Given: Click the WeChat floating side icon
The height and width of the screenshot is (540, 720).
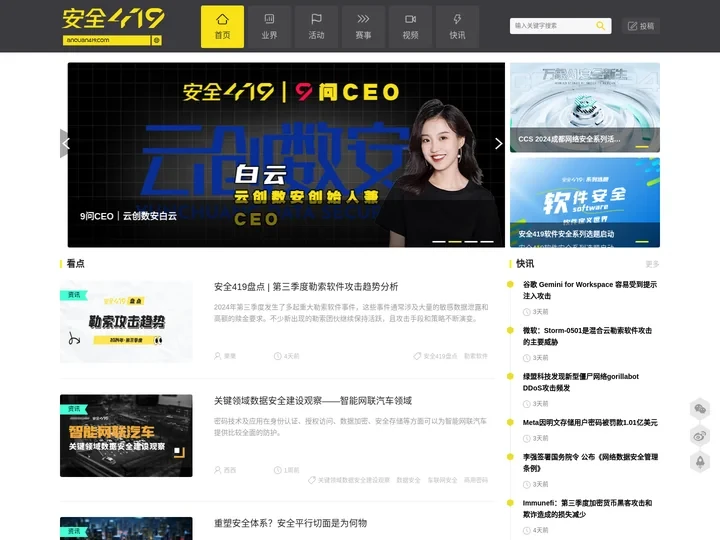Looking at the screenshot, I should click(x=700, y=409).
